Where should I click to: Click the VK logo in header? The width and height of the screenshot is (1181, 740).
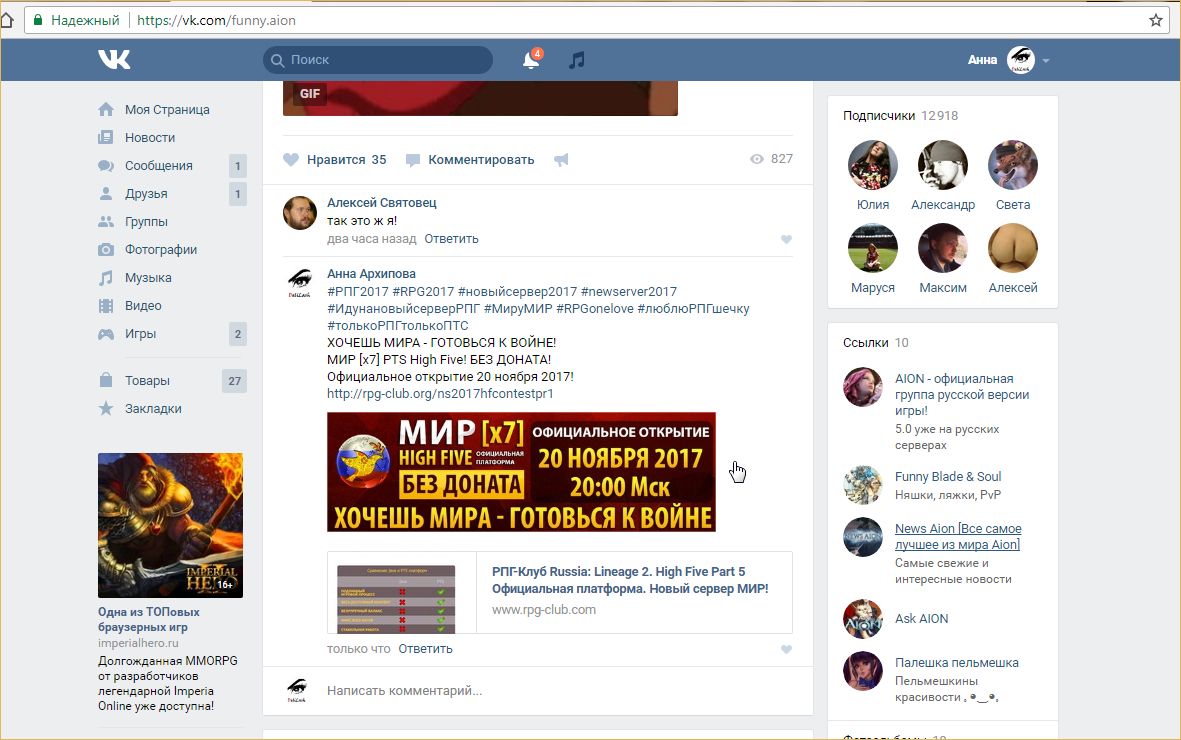pyautogui.click(x=114, y=60)
